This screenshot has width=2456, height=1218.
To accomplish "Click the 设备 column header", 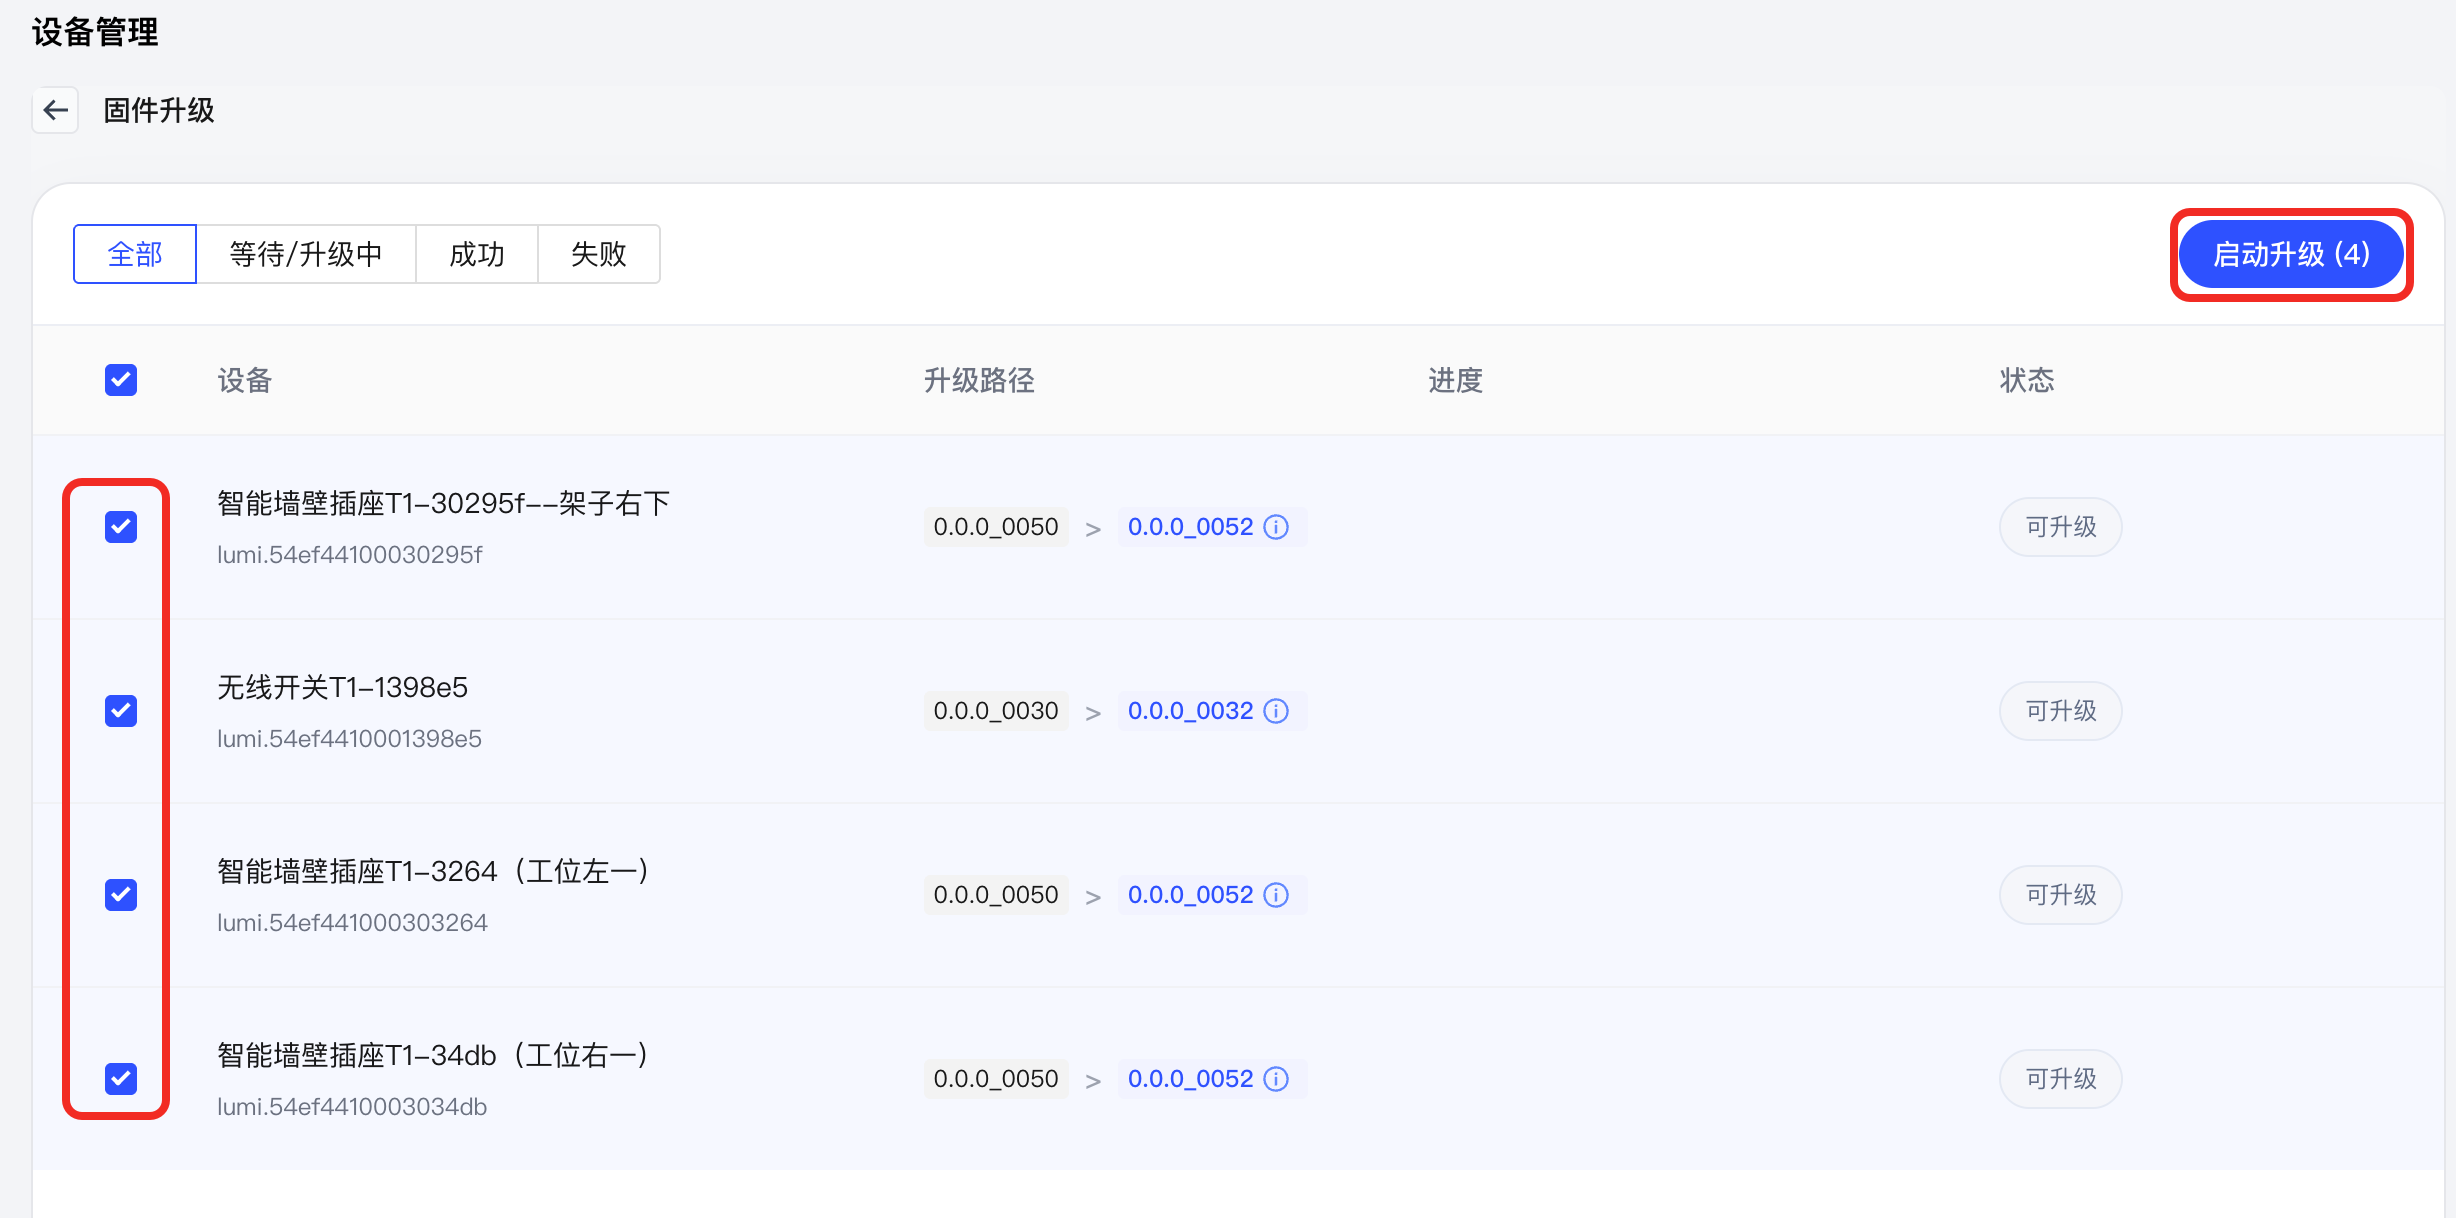I will 245,380.
